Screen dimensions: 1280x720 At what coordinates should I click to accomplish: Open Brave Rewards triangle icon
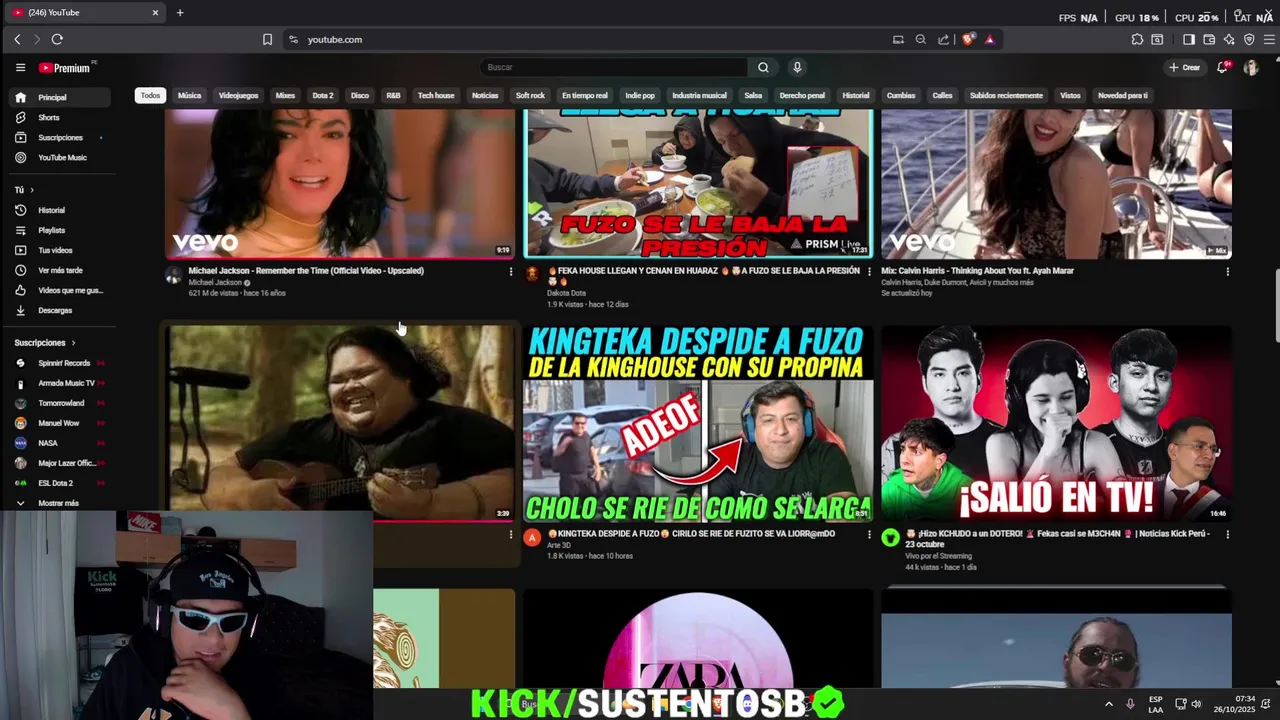pos(989,39)
